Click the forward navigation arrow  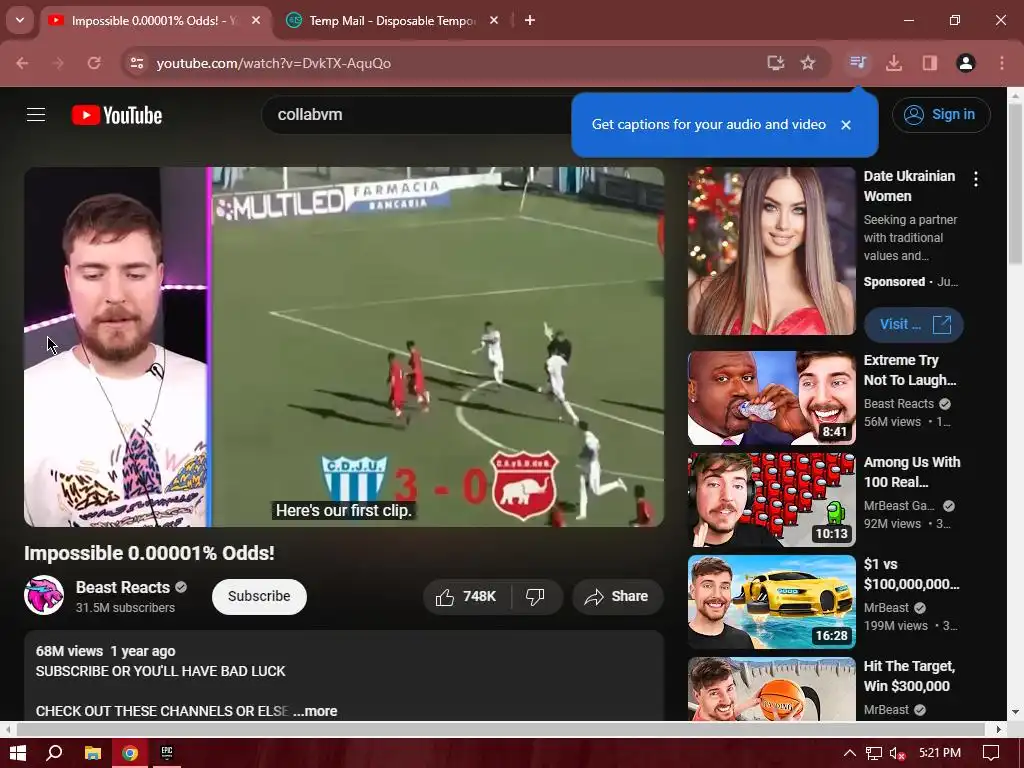(x=58, y=63)
